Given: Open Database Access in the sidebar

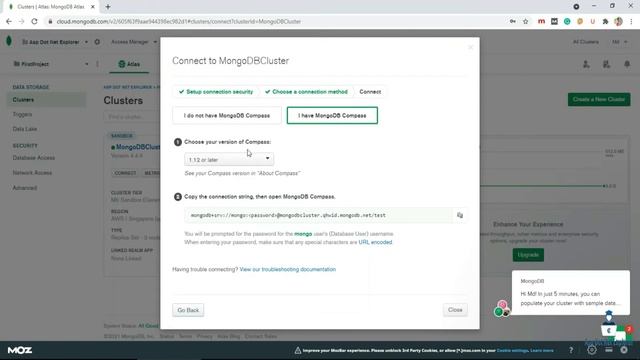Looking at the screenshot, I should coord(33,158).
